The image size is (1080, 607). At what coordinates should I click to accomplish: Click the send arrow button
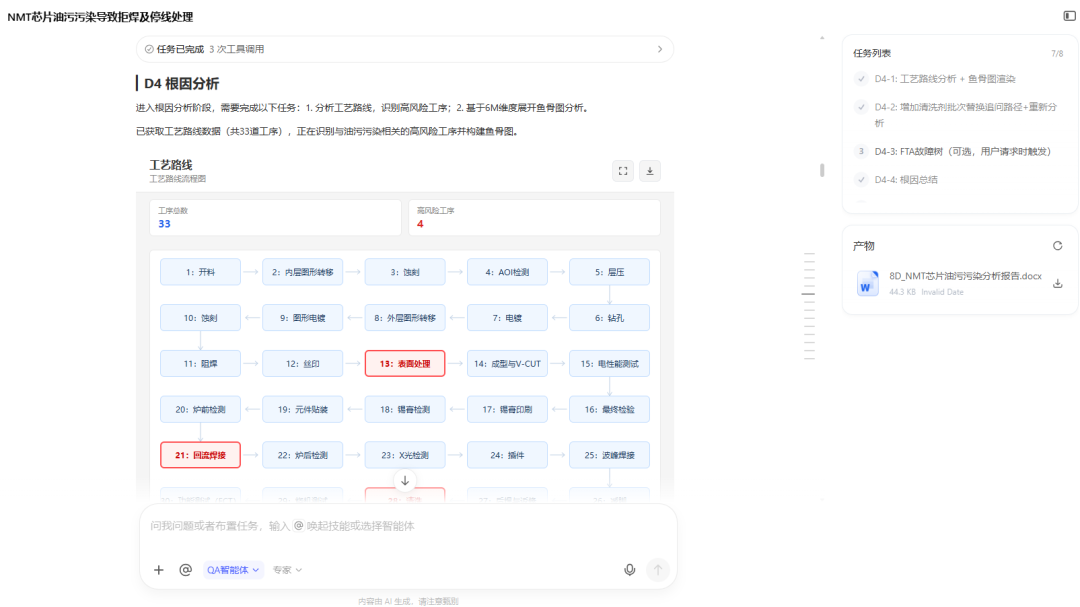click(658, 570)
